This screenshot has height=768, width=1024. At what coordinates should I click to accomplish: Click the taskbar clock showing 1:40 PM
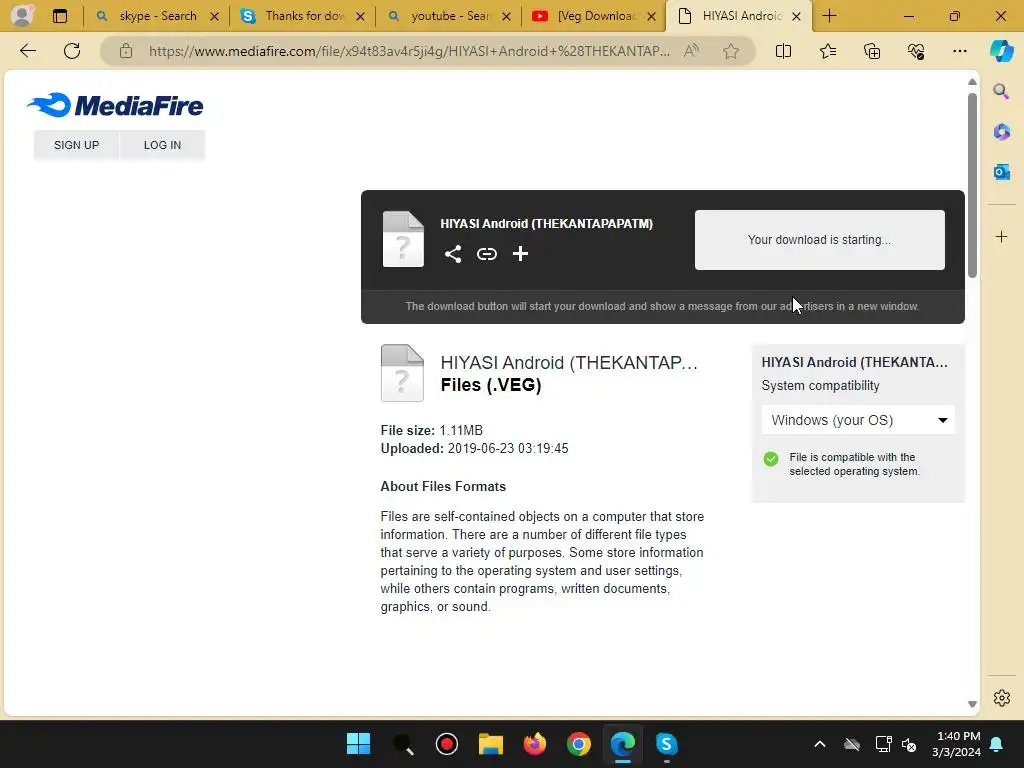click(956, 744)
